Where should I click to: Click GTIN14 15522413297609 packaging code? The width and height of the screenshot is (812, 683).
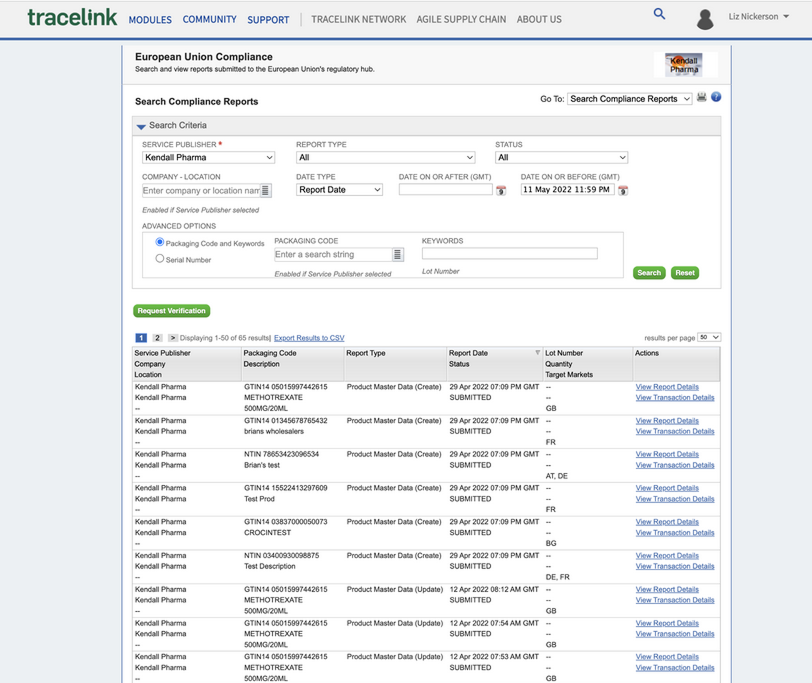(285, 488)
